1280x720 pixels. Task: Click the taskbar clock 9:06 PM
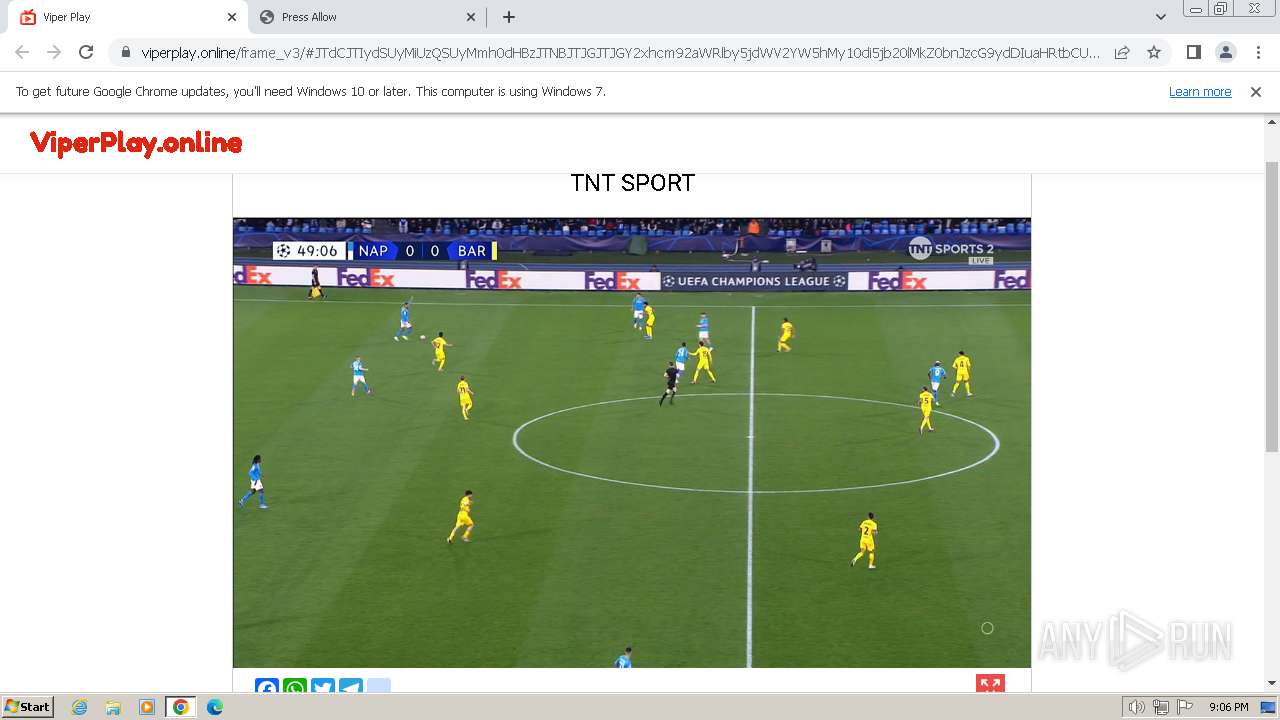1229,707
